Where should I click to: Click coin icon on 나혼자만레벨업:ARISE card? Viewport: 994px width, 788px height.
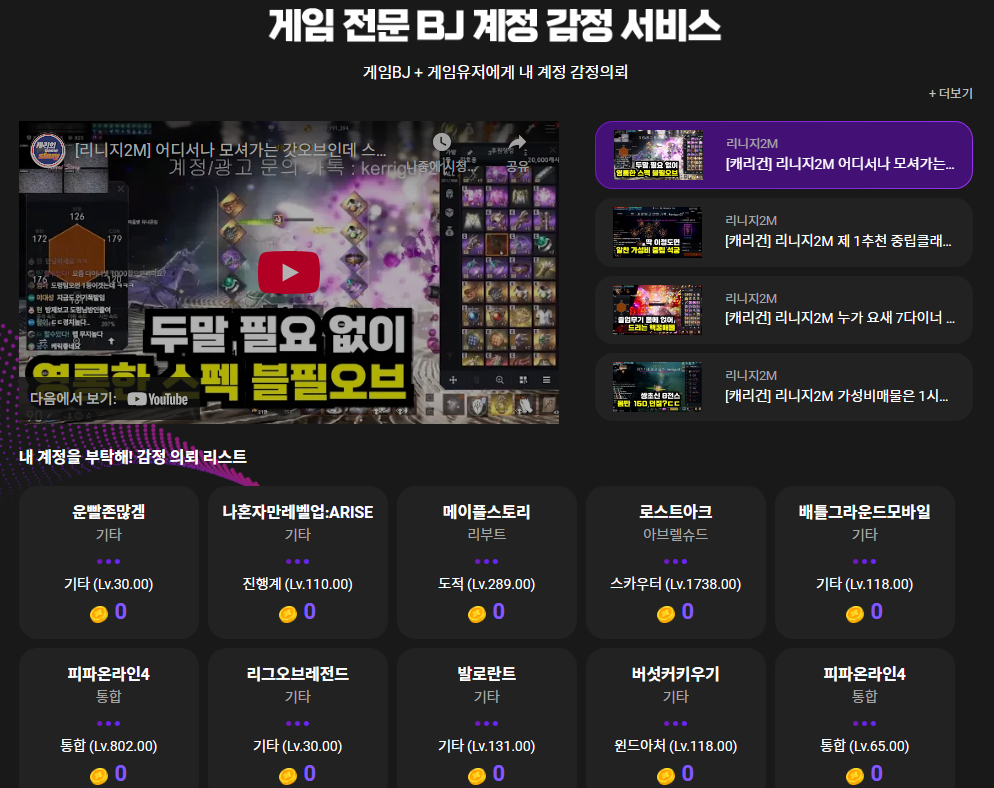[x=288, y=614]
